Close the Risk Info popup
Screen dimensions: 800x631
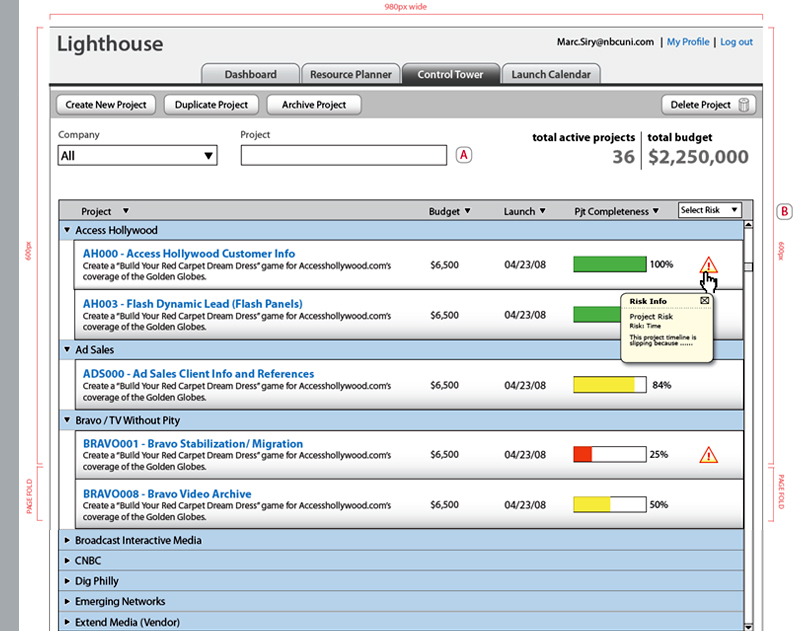point(704,300)
